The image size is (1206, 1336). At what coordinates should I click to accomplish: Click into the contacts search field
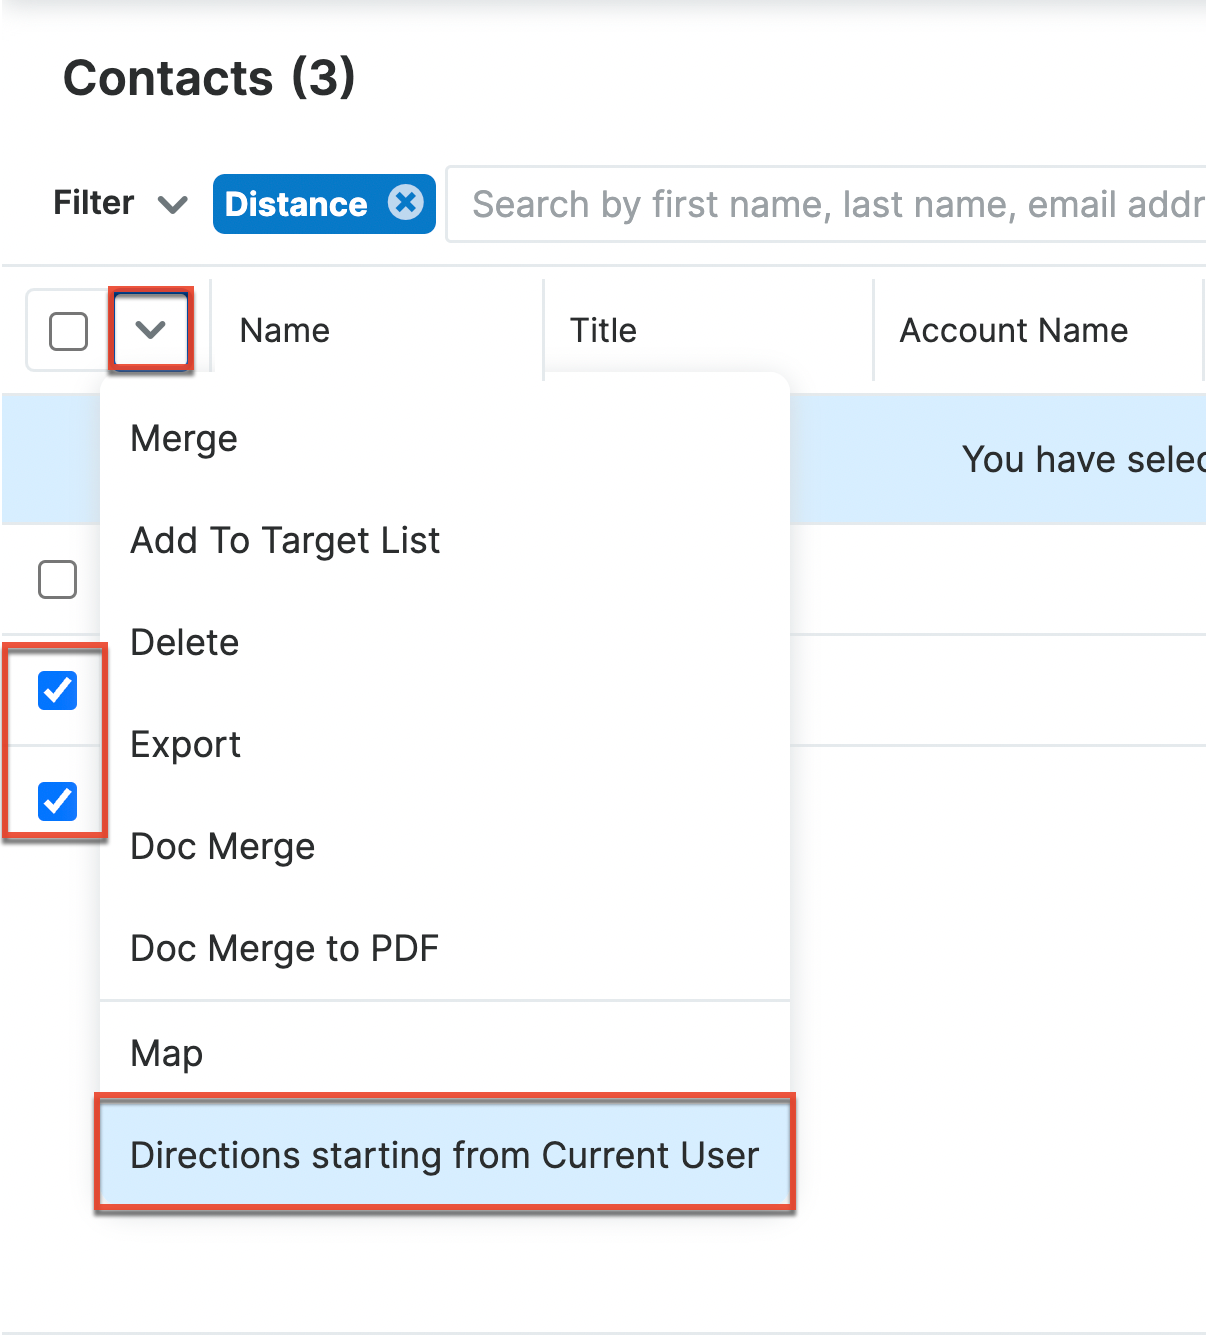tap(830, 204)
